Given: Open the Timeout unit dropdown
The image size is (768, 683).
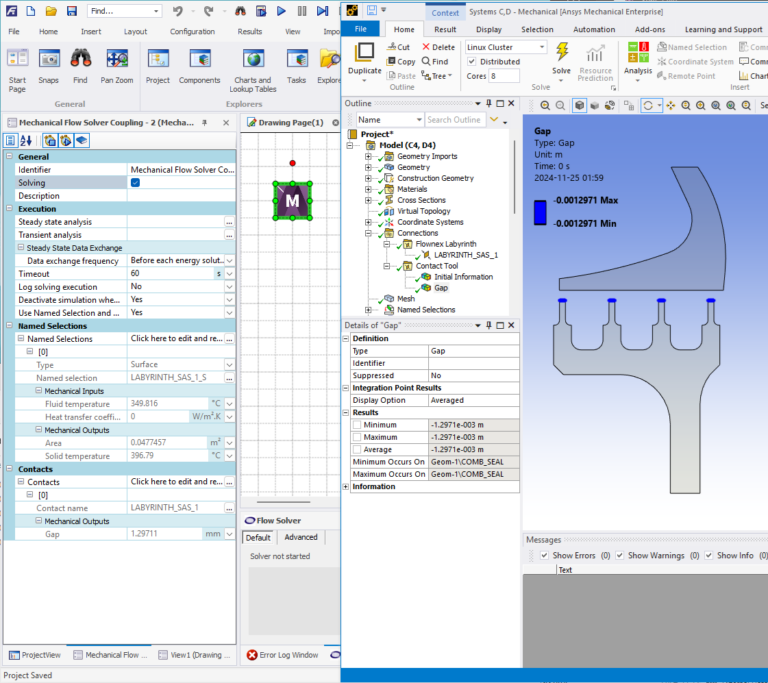Looking at the screenshot, I should coord(229,274).
